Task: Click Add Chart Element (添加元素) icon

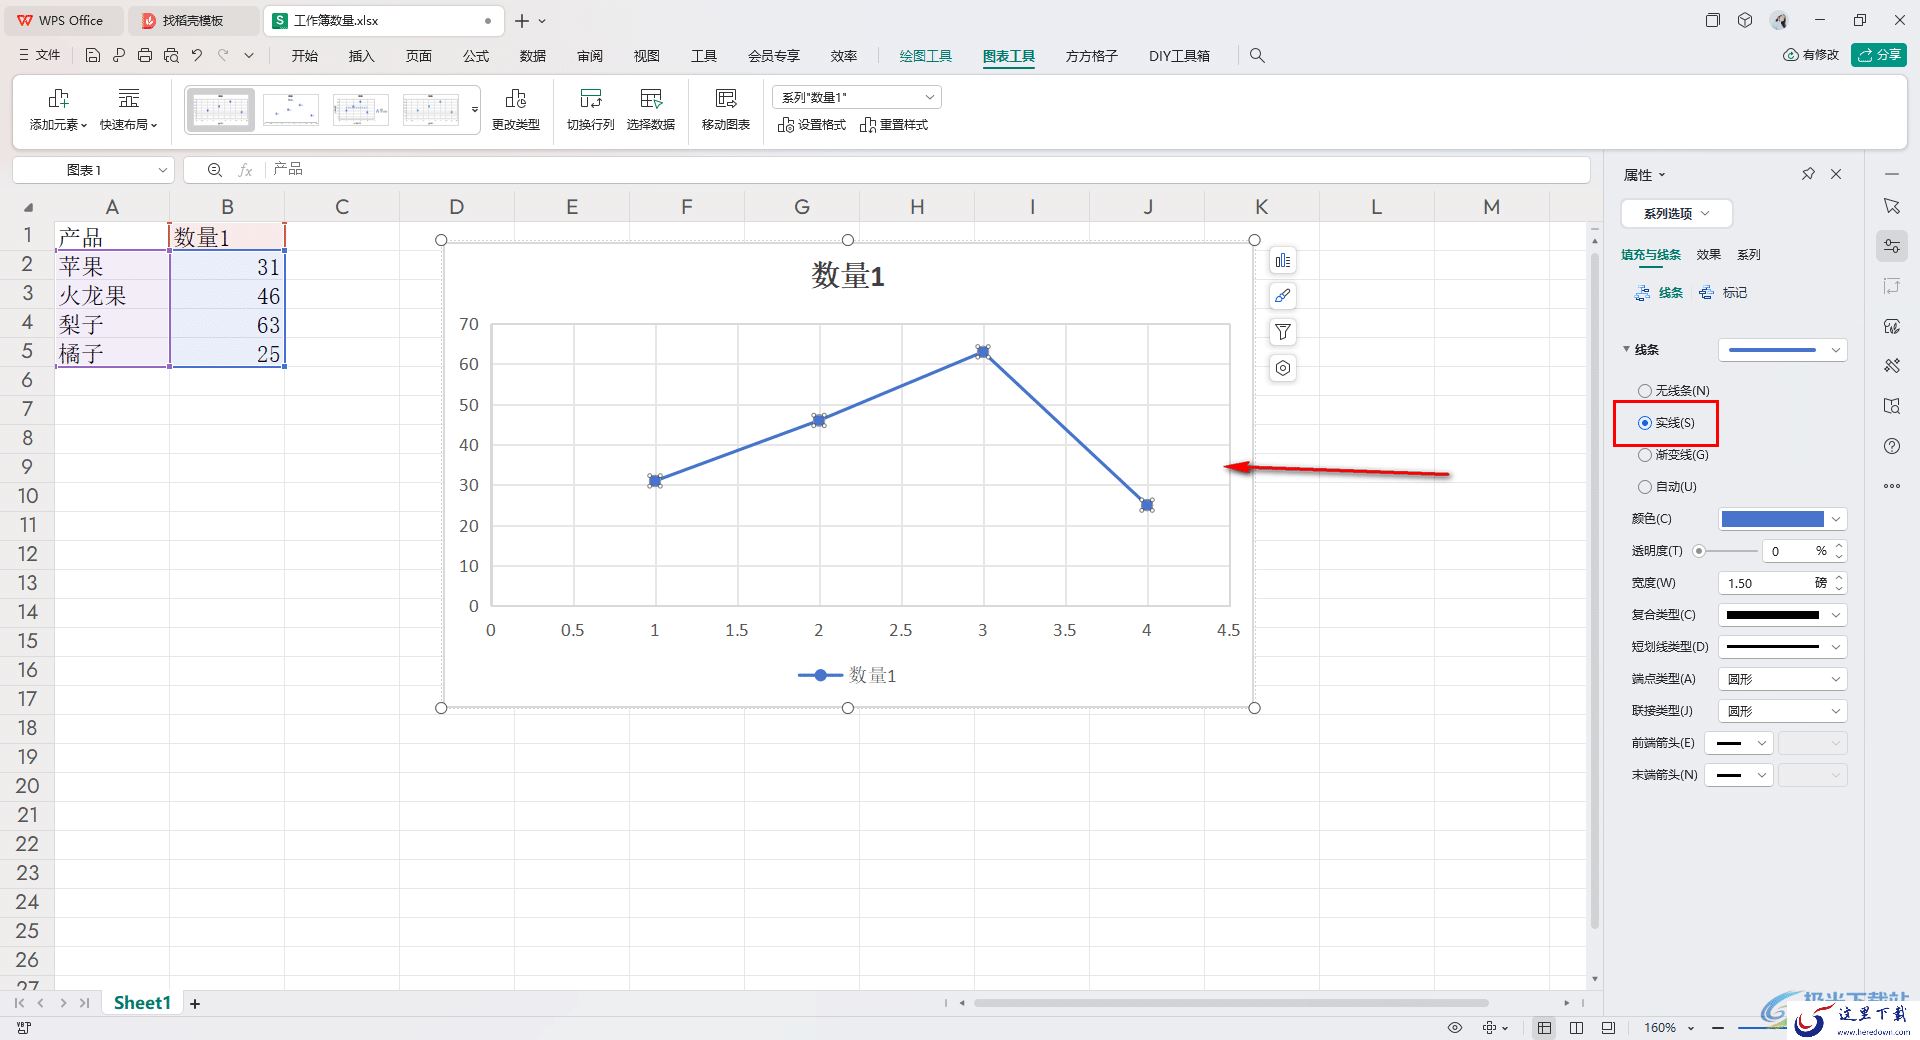Action: click(58, 98)
